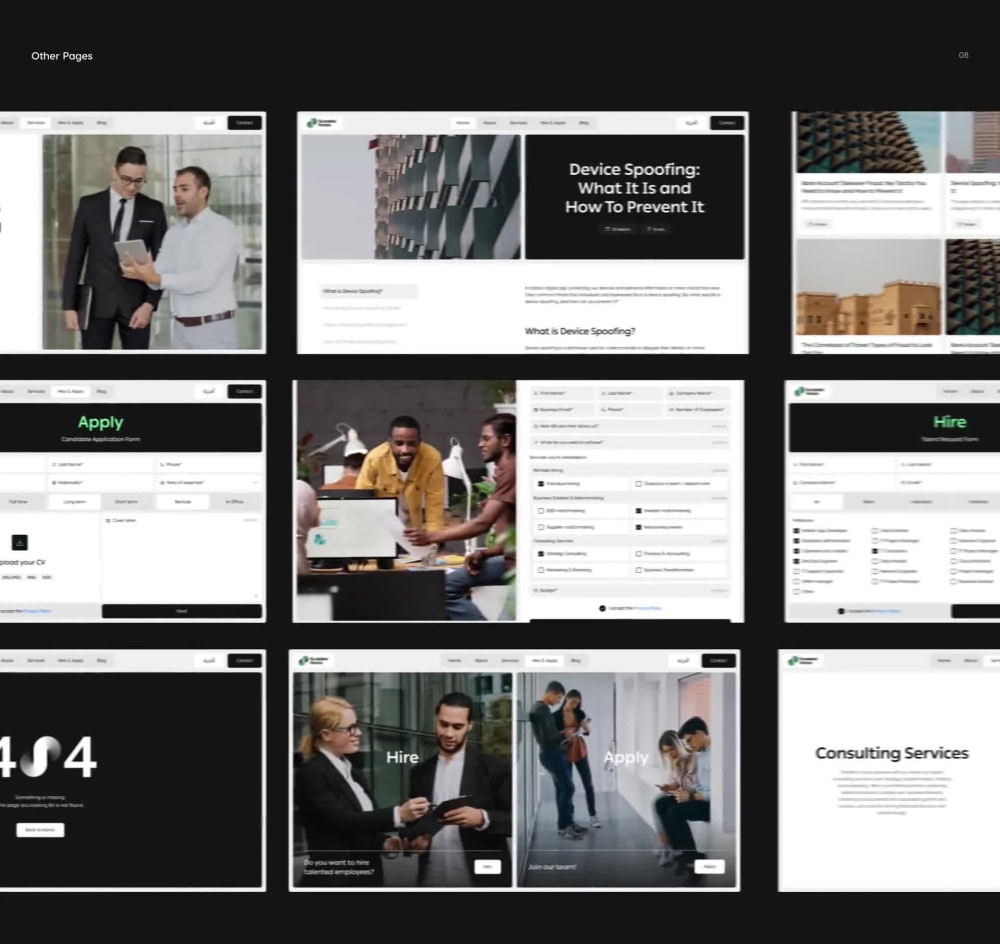Click the 'Consulting Services' heading

pyautogui.click(x=892, y=753)
